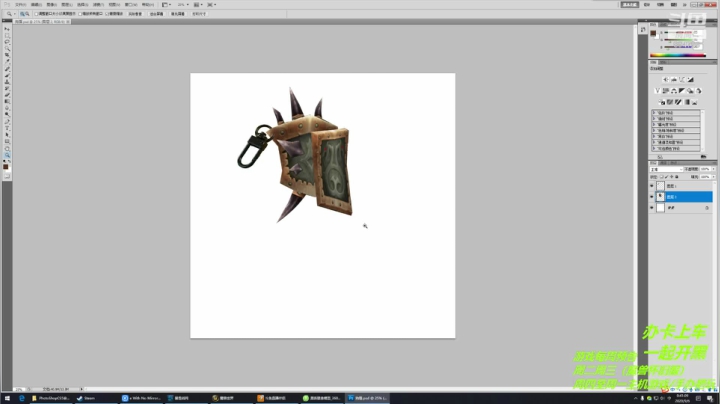720x404 pixels.
Task: Select the Pen tool
Action: [x=7, y=122]
